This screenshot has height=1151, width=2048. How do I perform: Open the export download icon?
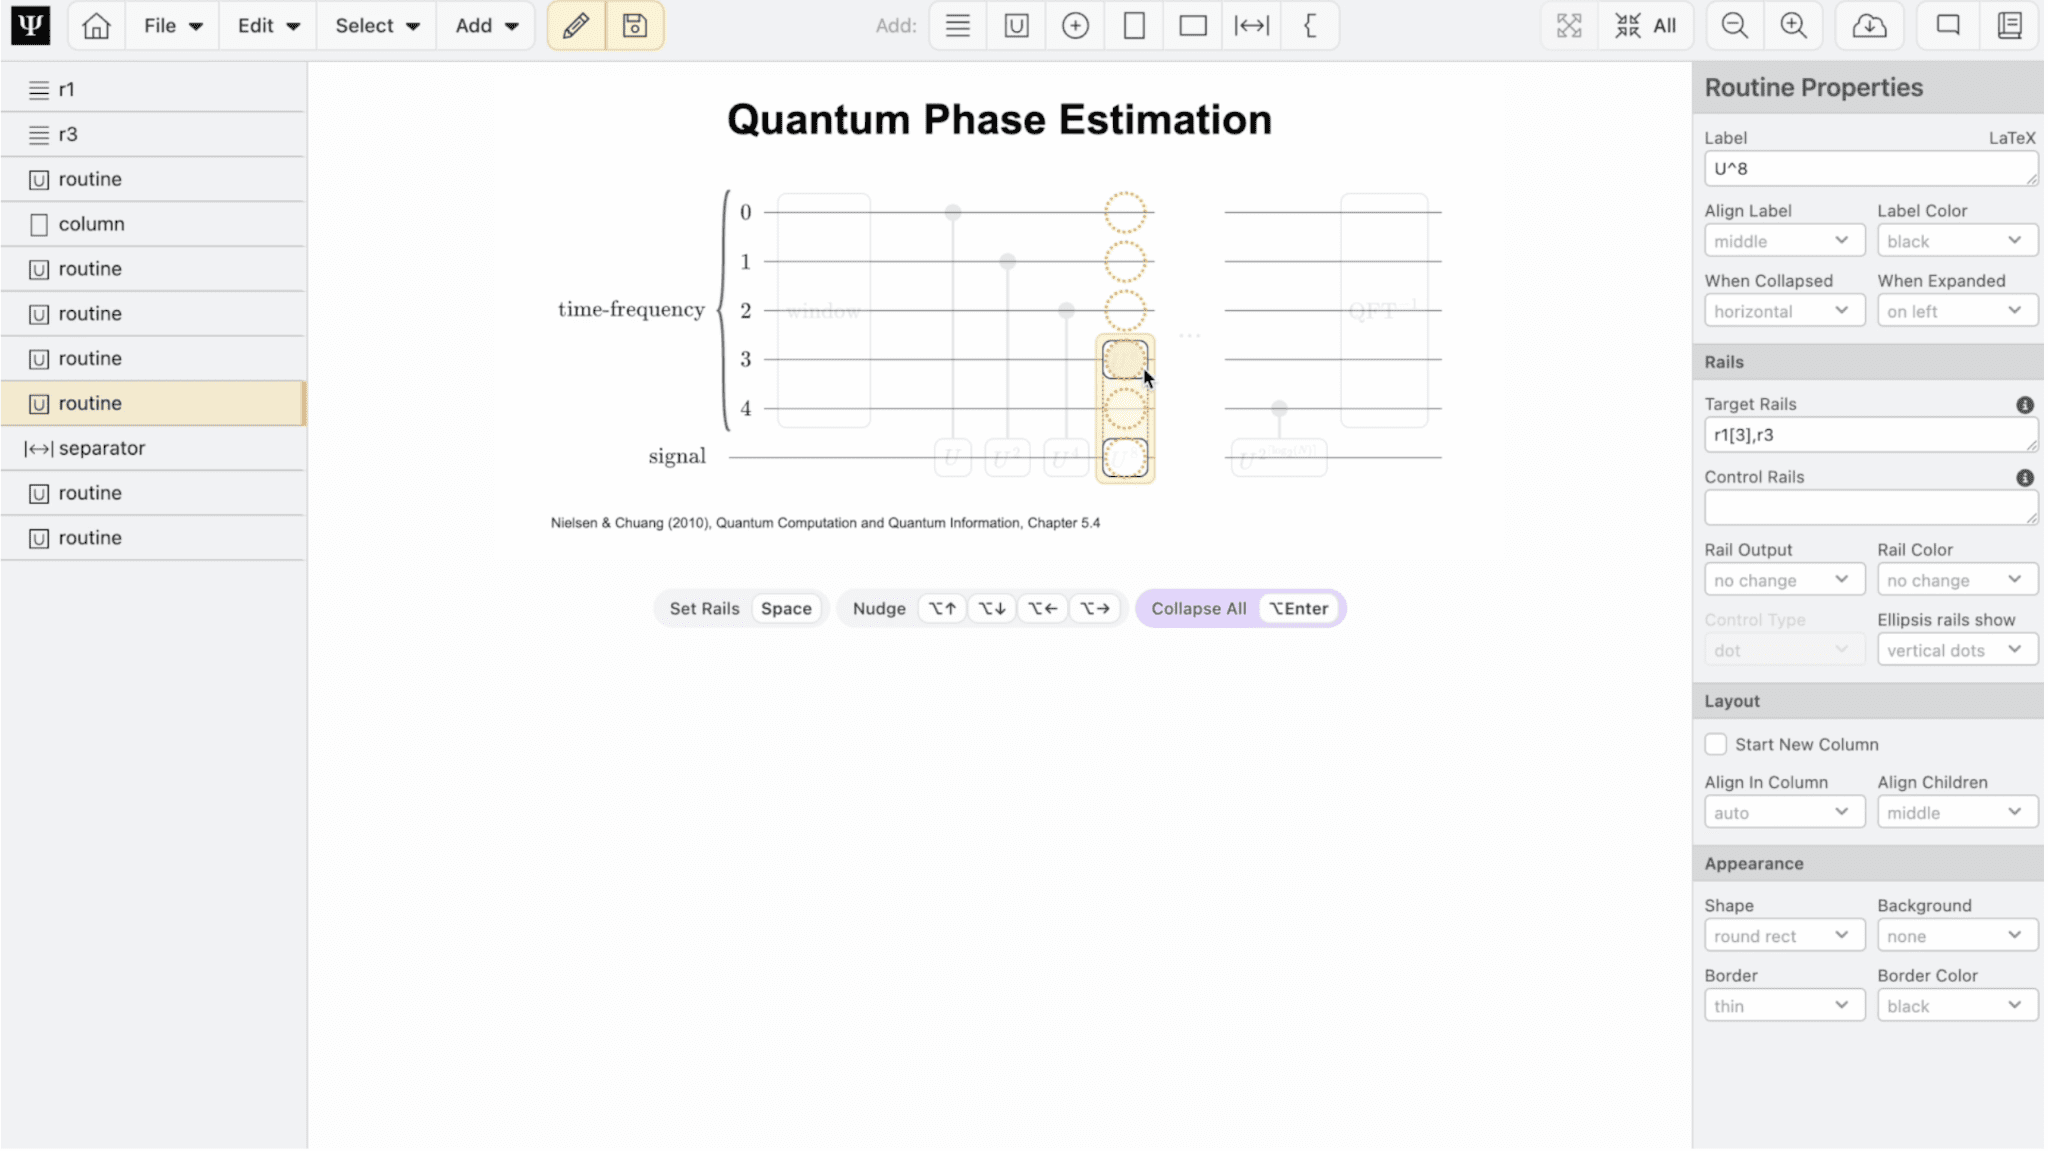(x=1868, y=25)
